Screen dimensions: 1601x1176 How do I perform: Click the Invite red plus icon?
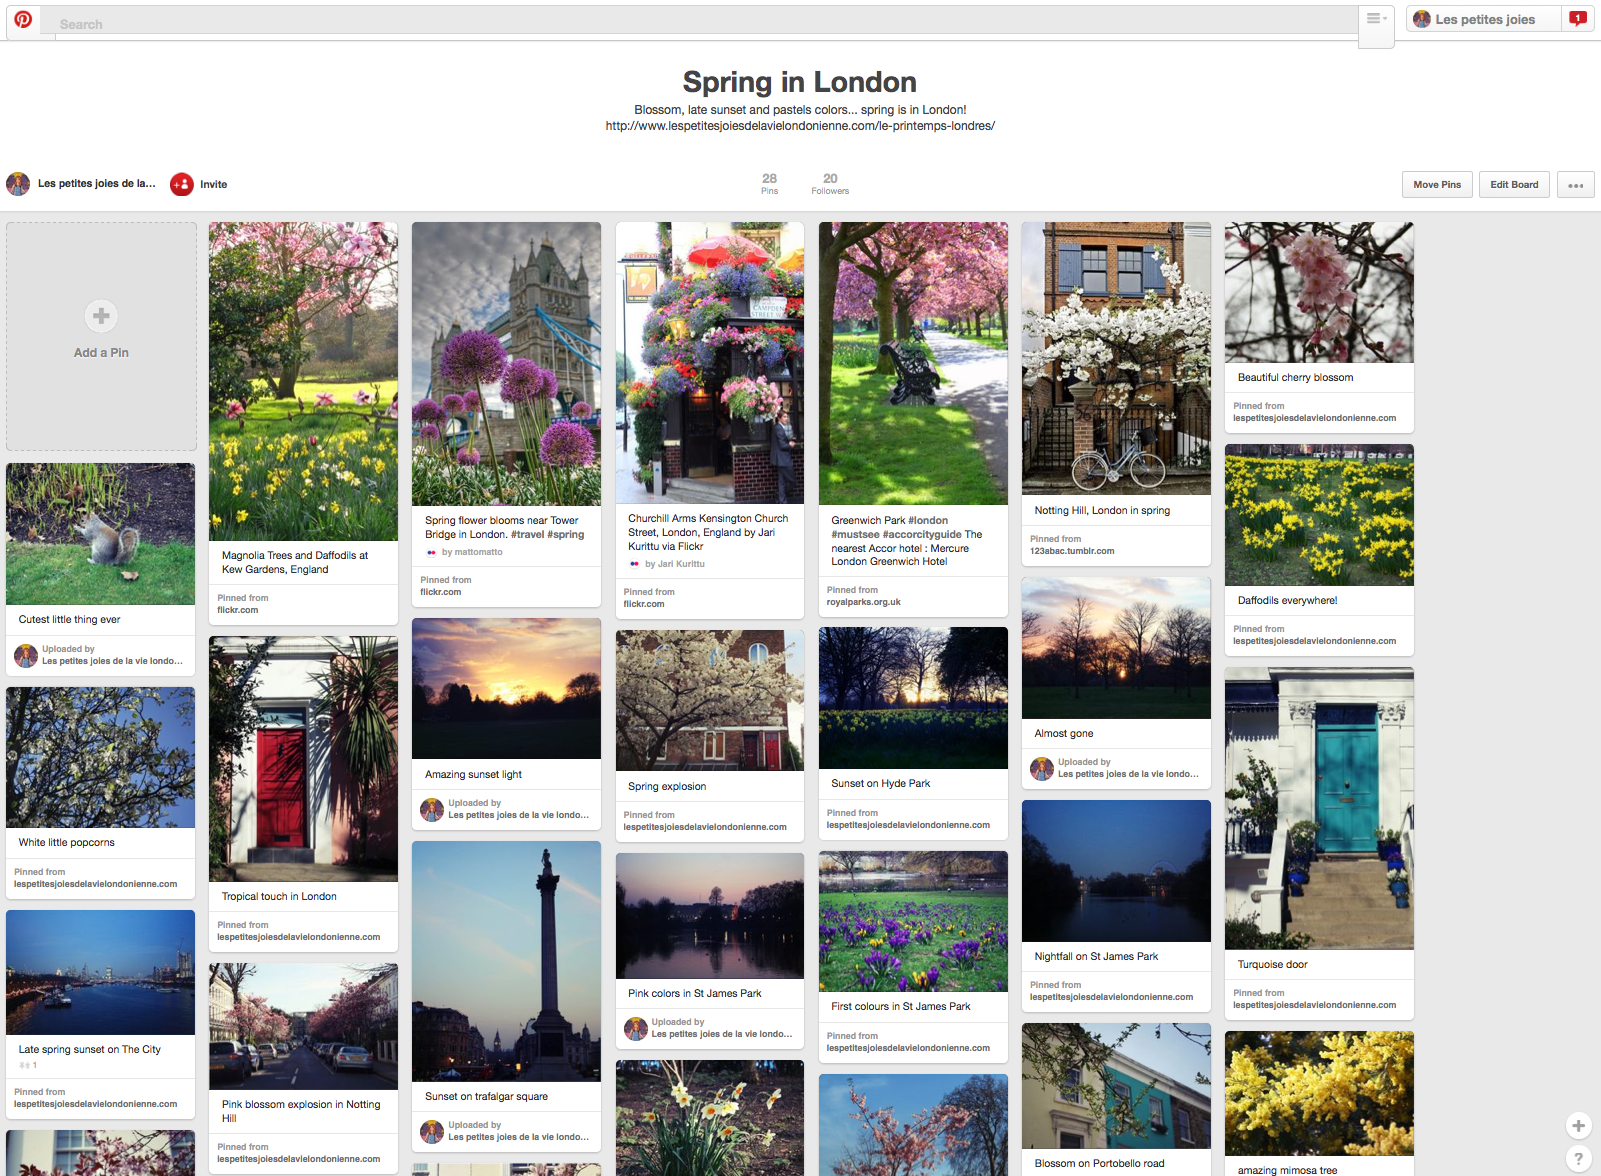click(181, 184)
